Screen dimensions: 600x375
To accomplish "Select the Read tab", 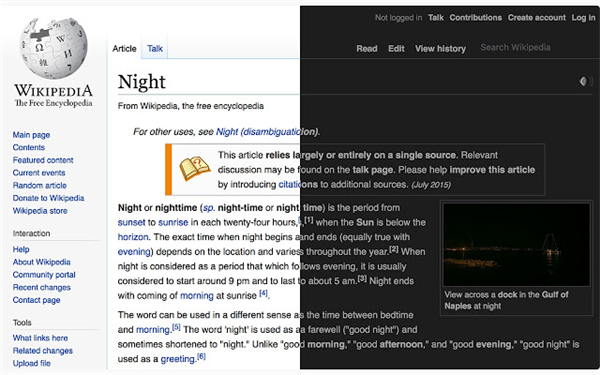I will [367, 49].
